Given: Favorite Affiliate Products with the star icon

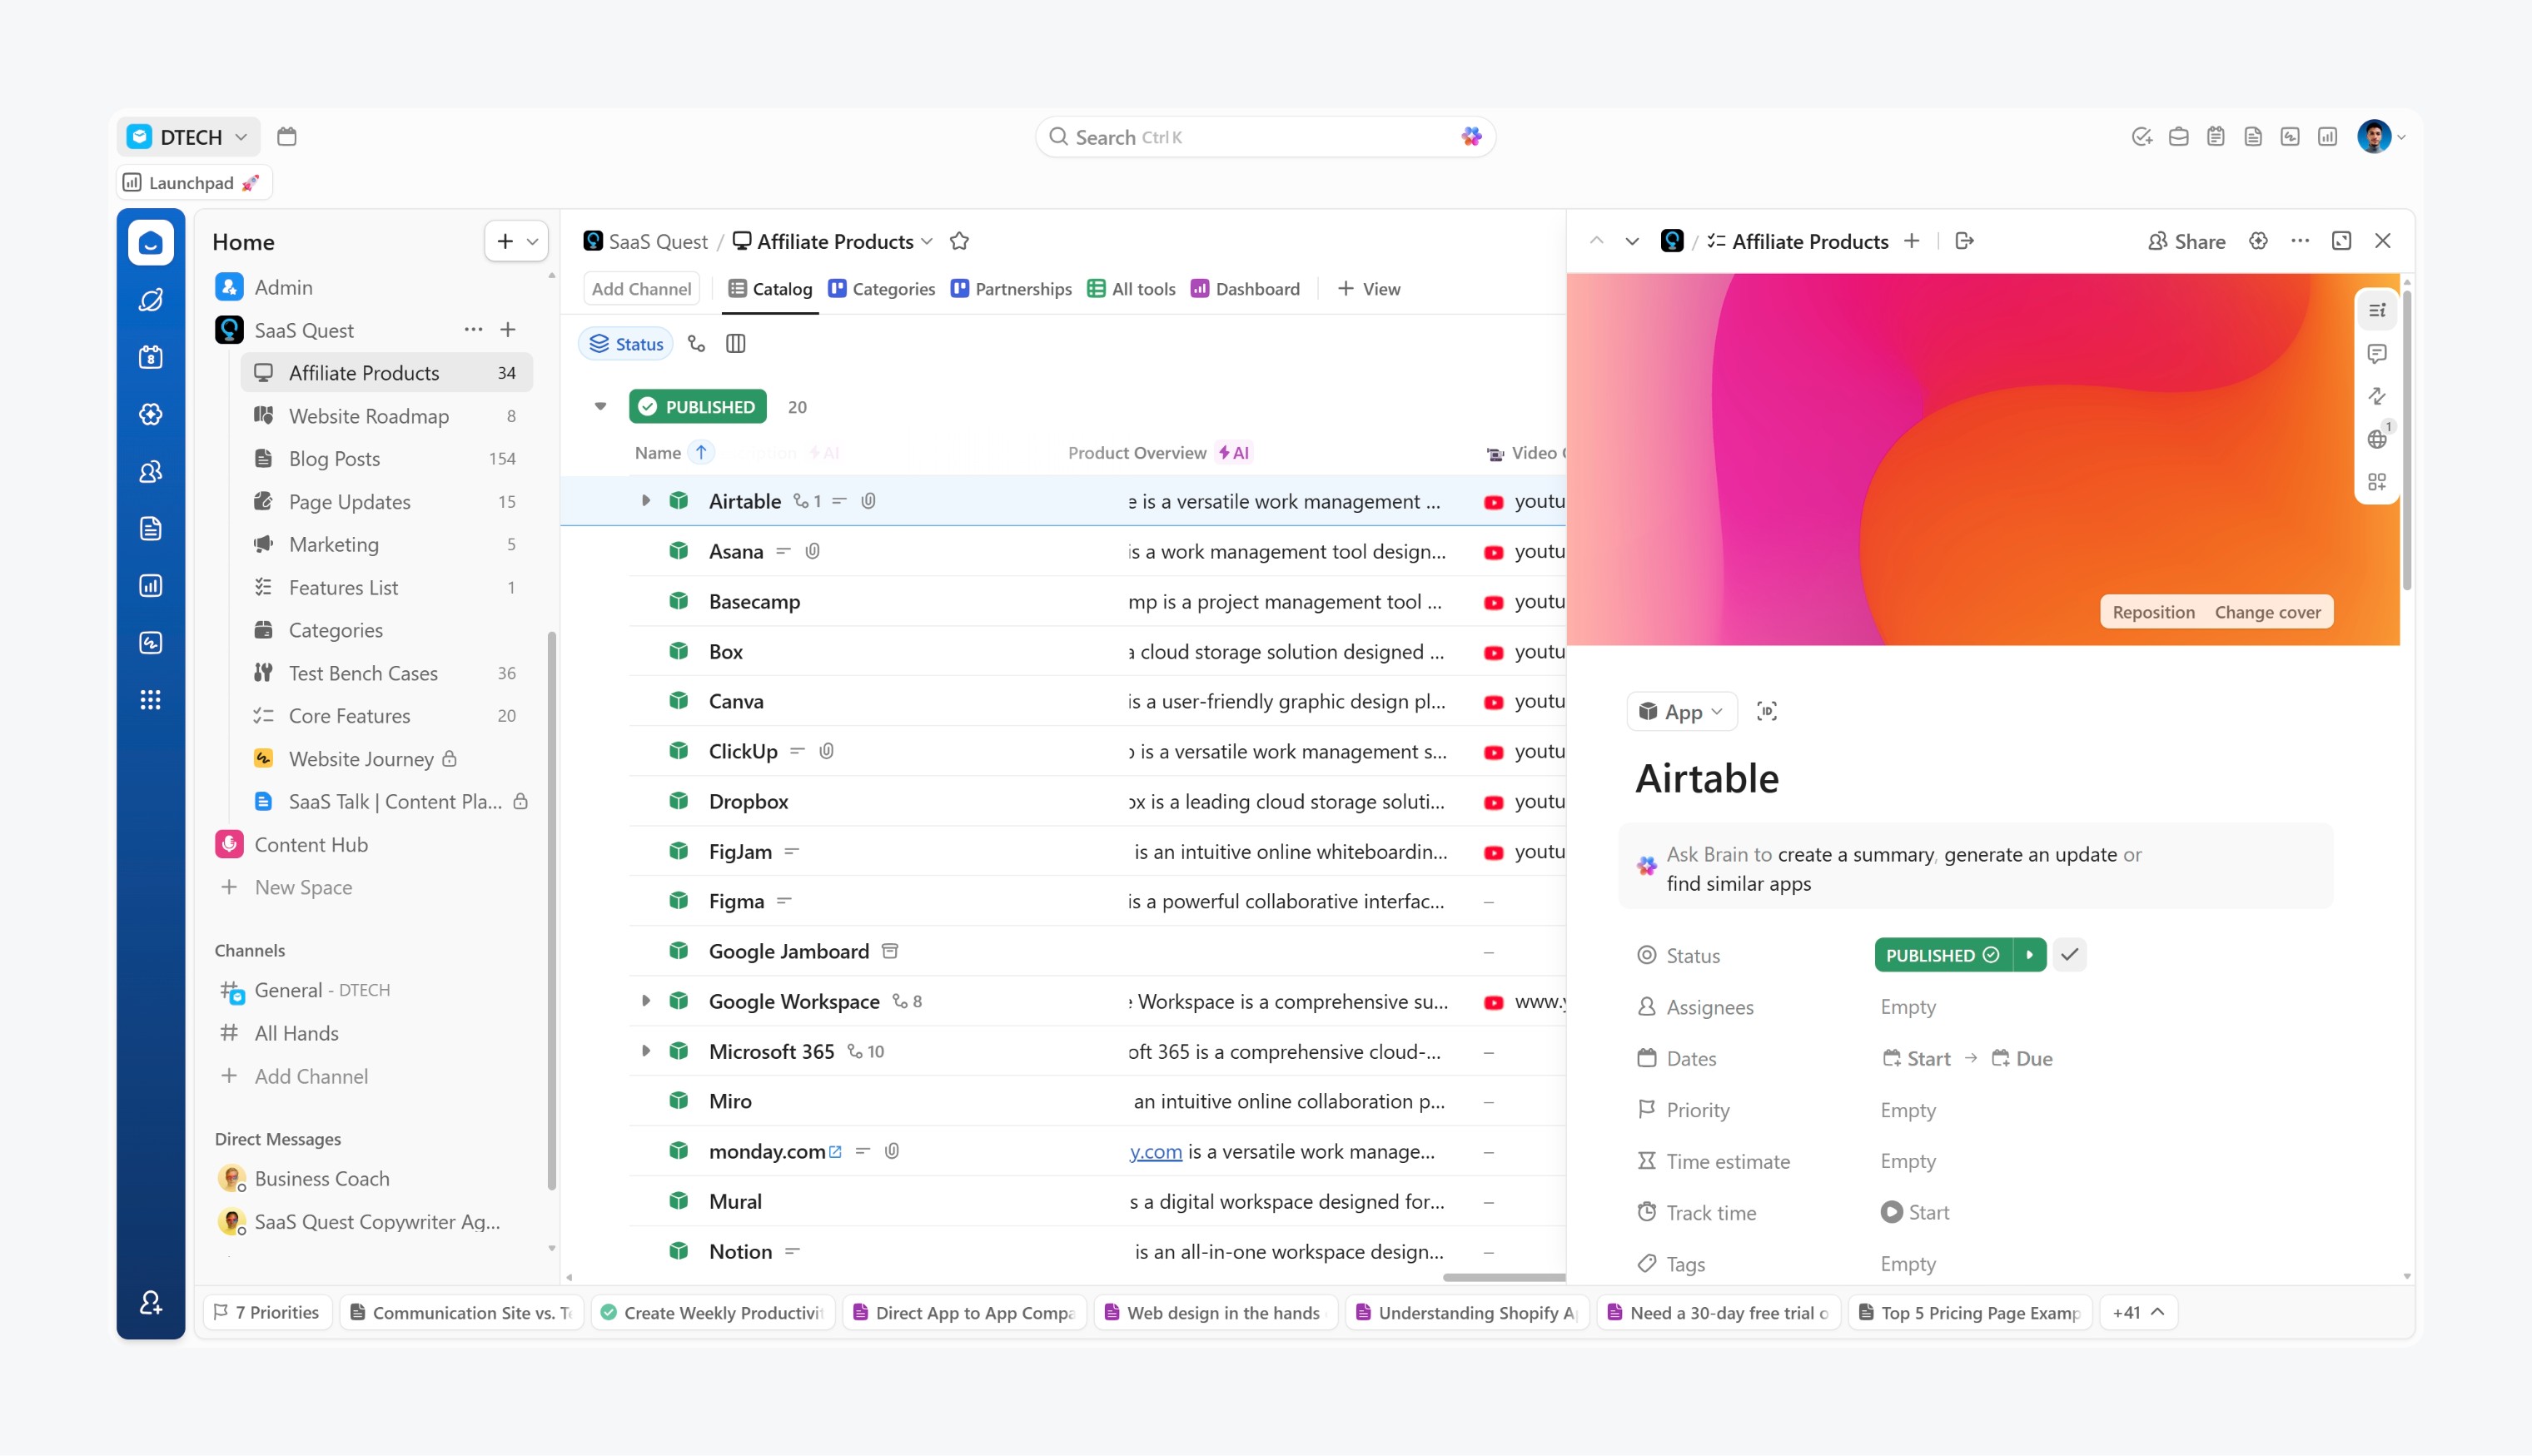Looking at the screenshot, I should click(959, 241).
